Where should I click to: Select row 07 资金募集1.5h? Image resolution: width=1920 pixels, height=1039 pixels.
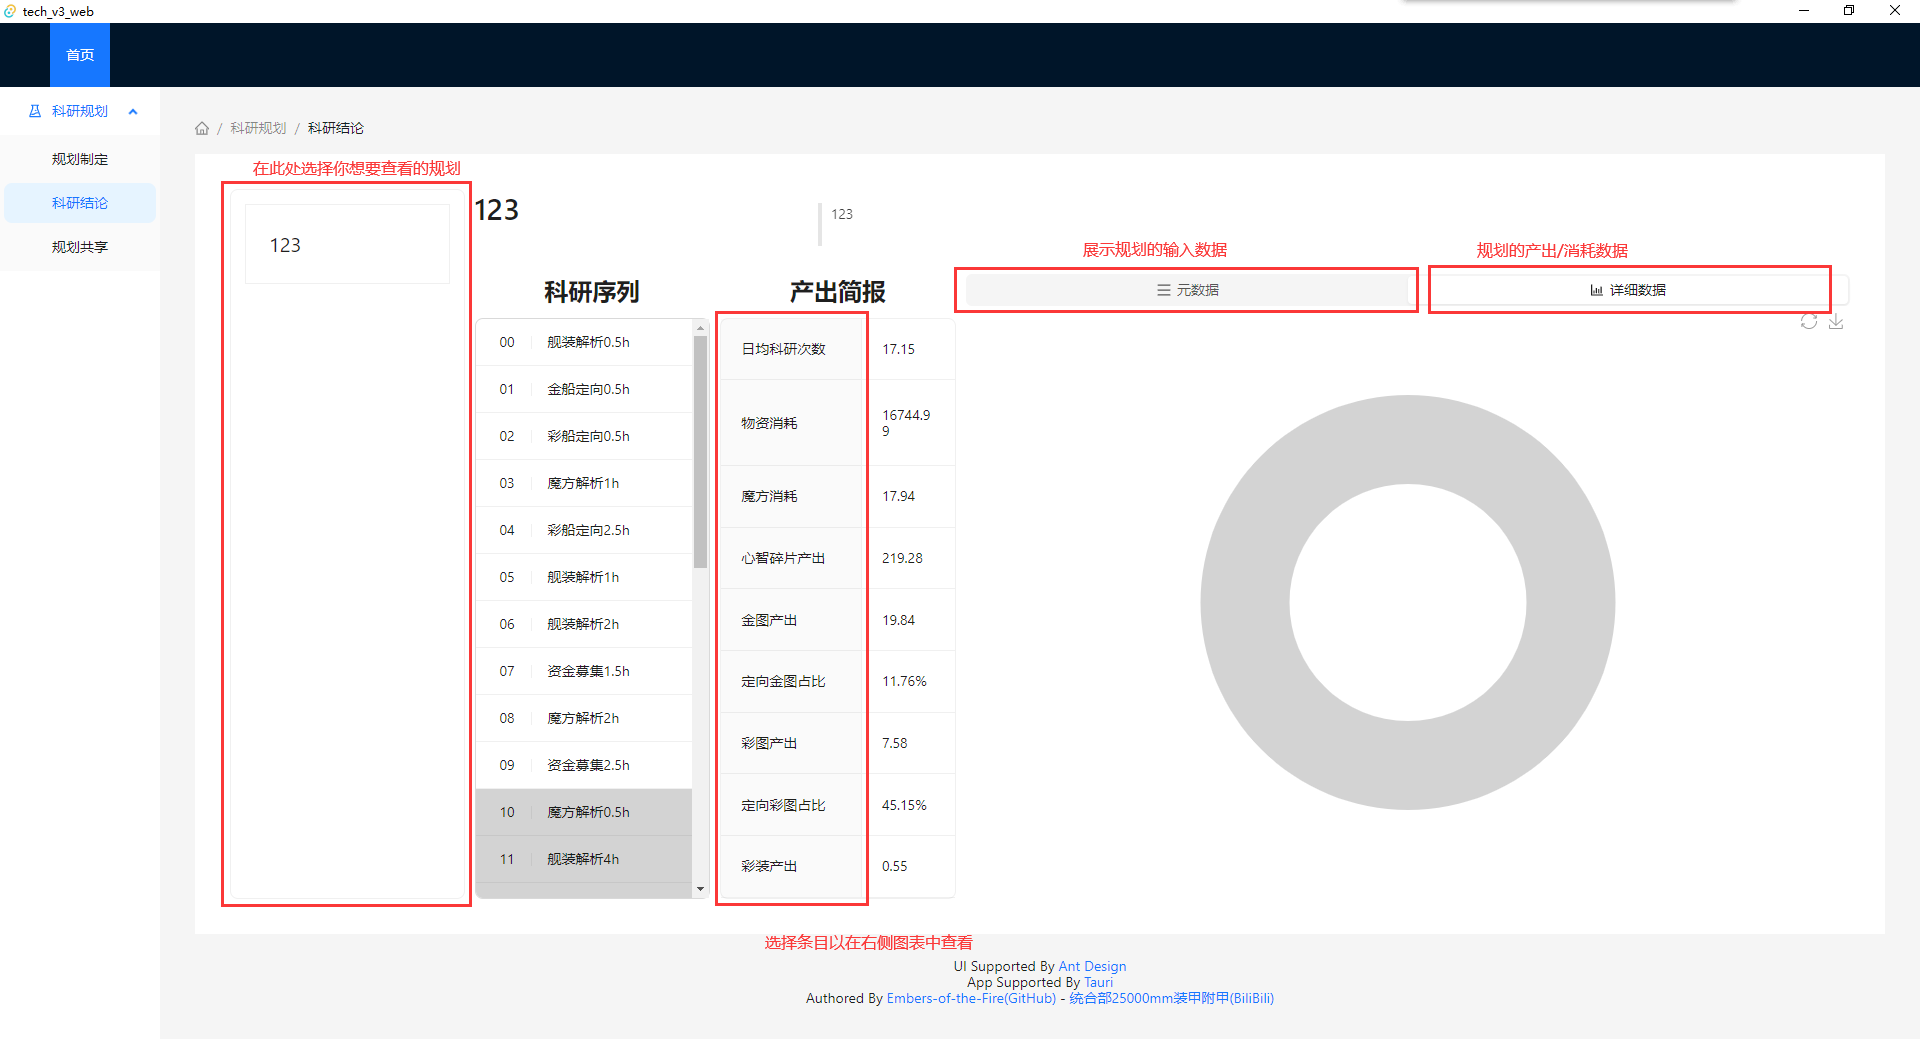(x=584, y=671)
